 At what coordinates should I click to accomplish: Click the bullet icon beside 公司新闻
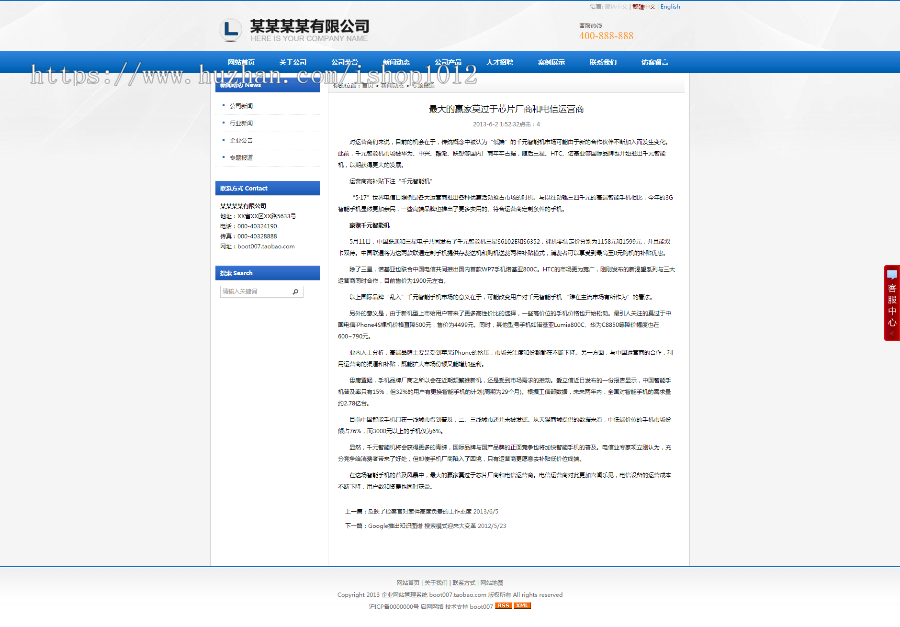pyautogui.click(x=223, y=105)
